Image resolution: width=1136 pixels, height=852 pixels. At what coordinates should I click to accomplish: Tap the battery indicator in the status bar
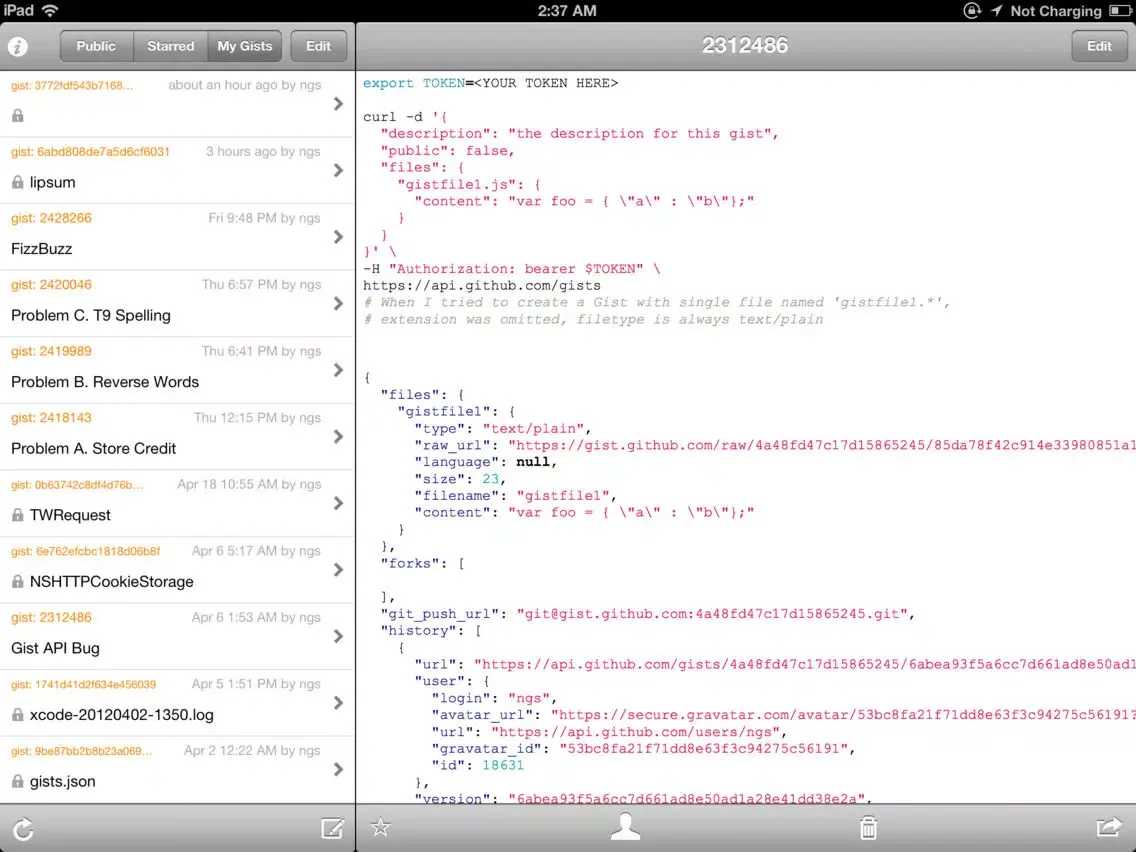coord(1119,11)
